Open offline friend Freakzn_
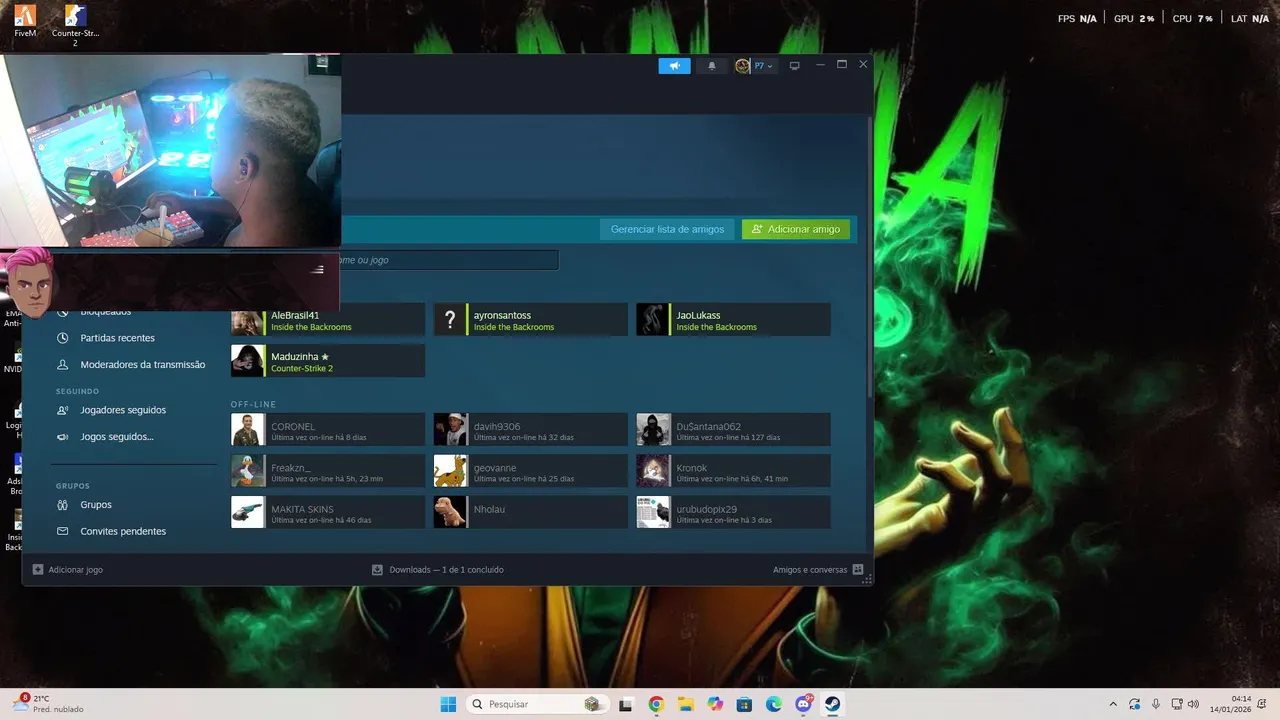Screen dimensions: 1280x720 coord(328,471)
